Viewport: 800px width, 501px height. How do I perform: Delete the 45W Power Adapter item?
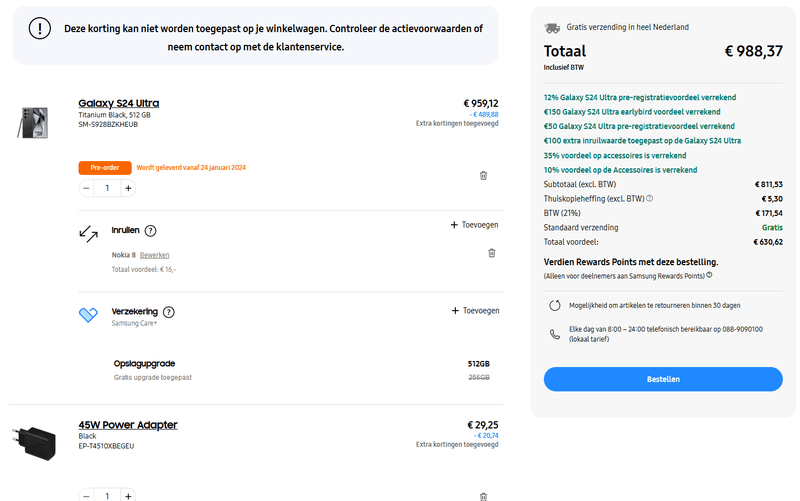tap(483, 496)
